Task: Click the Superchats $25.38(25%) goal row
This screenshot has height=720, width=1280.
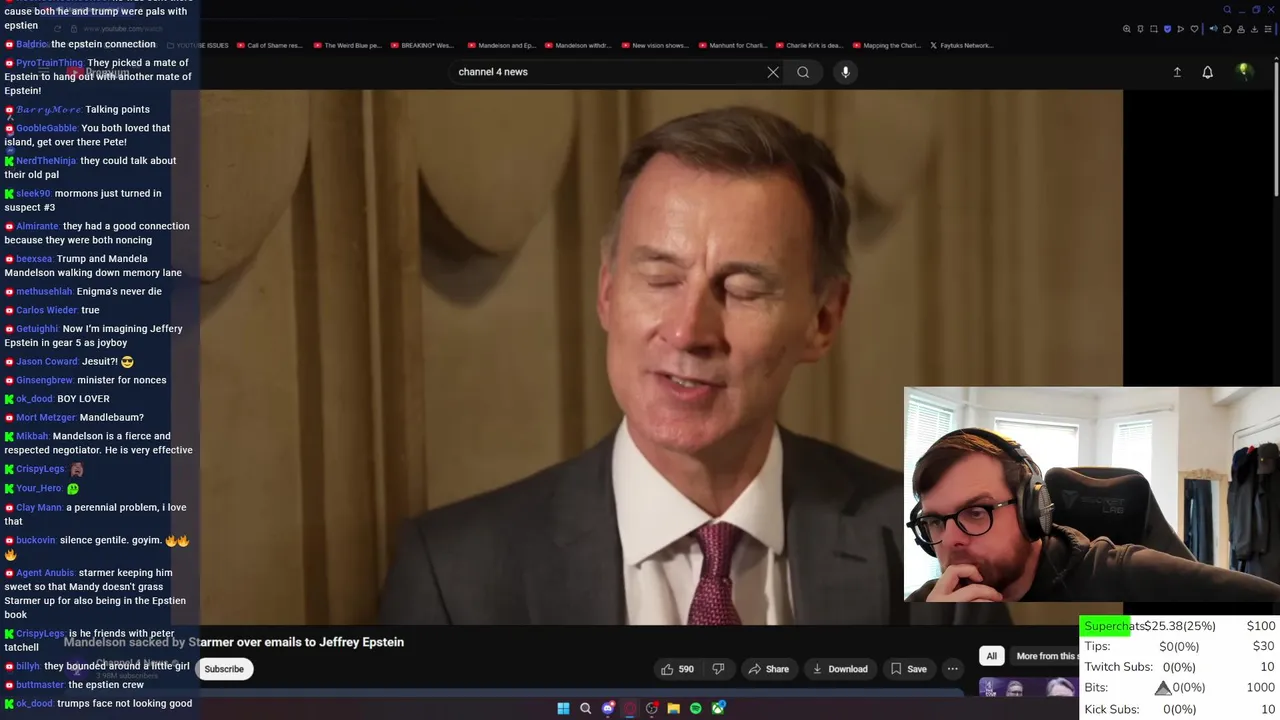Action: [x=1180, y=626]
